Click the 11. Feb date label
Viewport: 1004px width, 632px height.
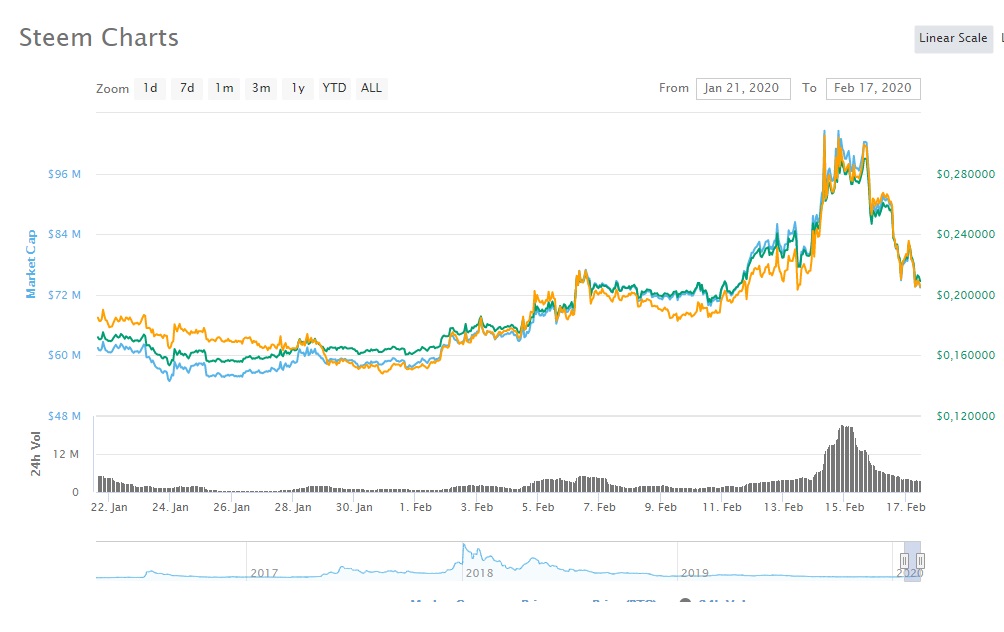click(x=722, y=507)
